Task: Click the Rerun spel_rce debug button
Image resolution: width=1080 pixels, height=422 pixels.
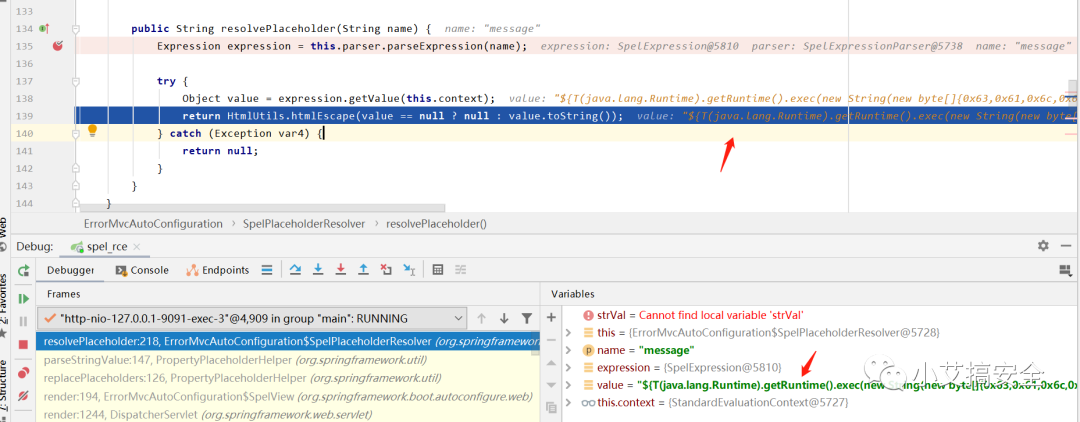Action: coord(24,271)
